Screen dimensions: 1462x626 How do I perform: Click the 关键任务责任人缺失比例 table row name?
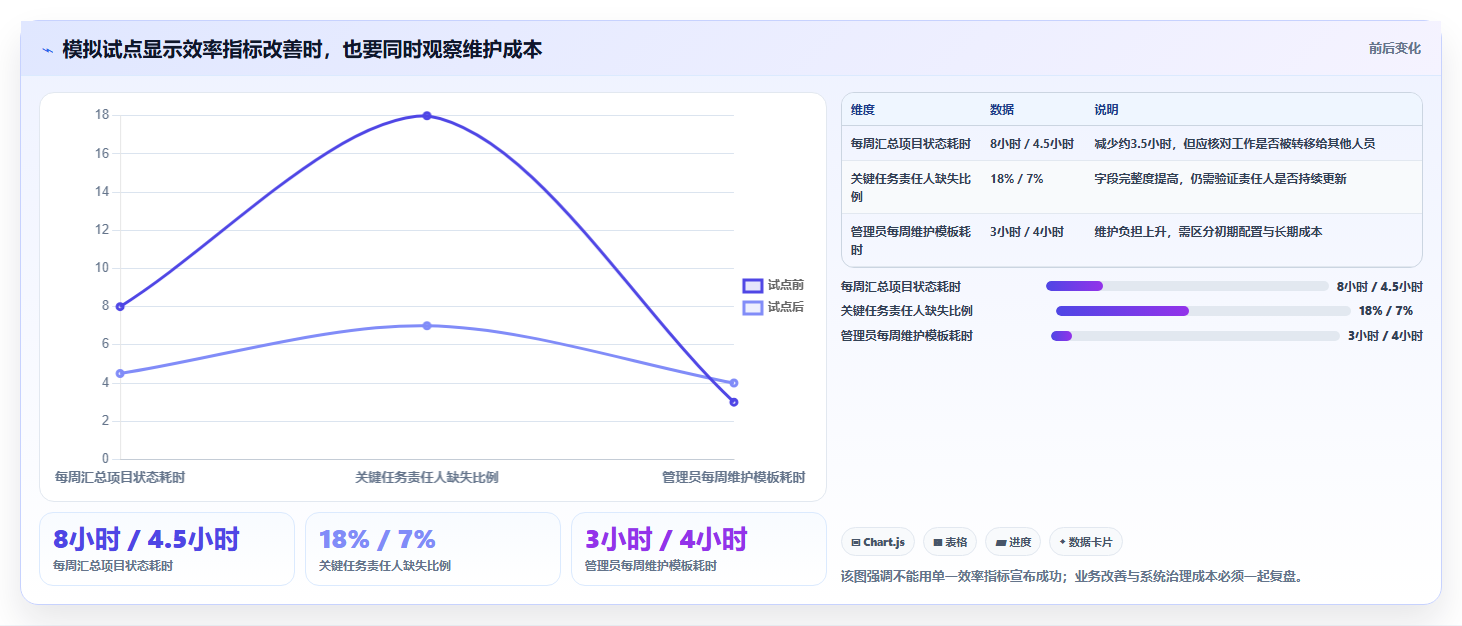click(x=911, y=188)
